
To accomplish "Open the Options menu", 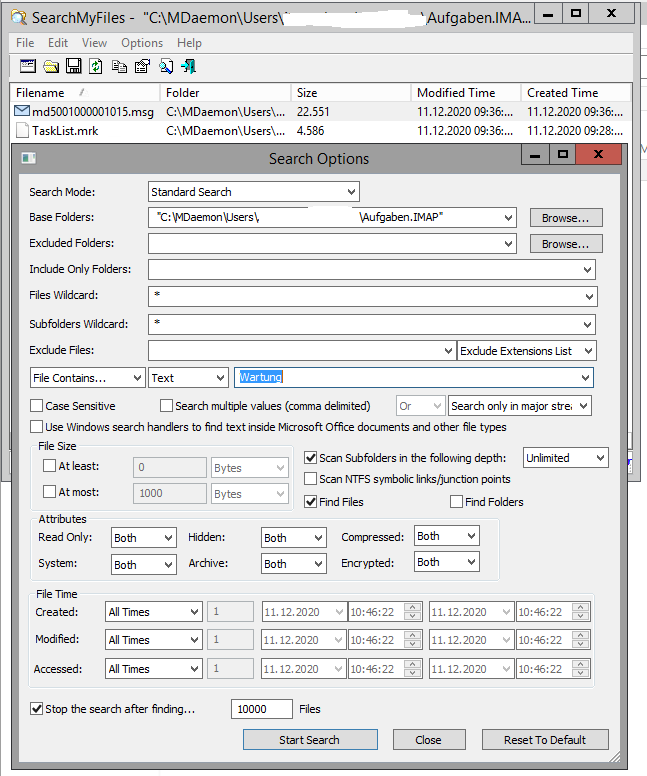I will point(142,43).
